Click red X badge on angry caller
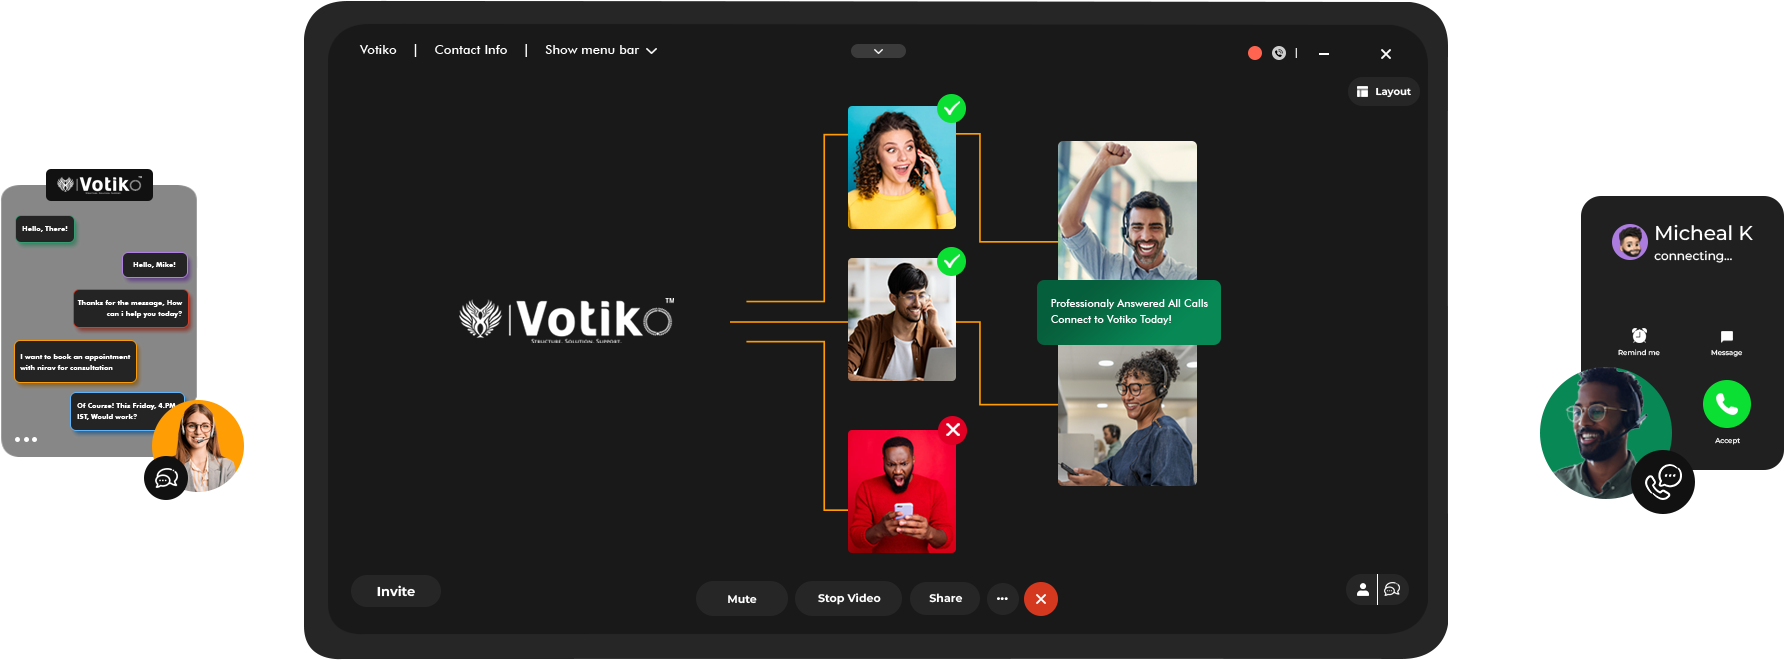Viewport: 1784px width, 660px height. (x=953, y=430)
